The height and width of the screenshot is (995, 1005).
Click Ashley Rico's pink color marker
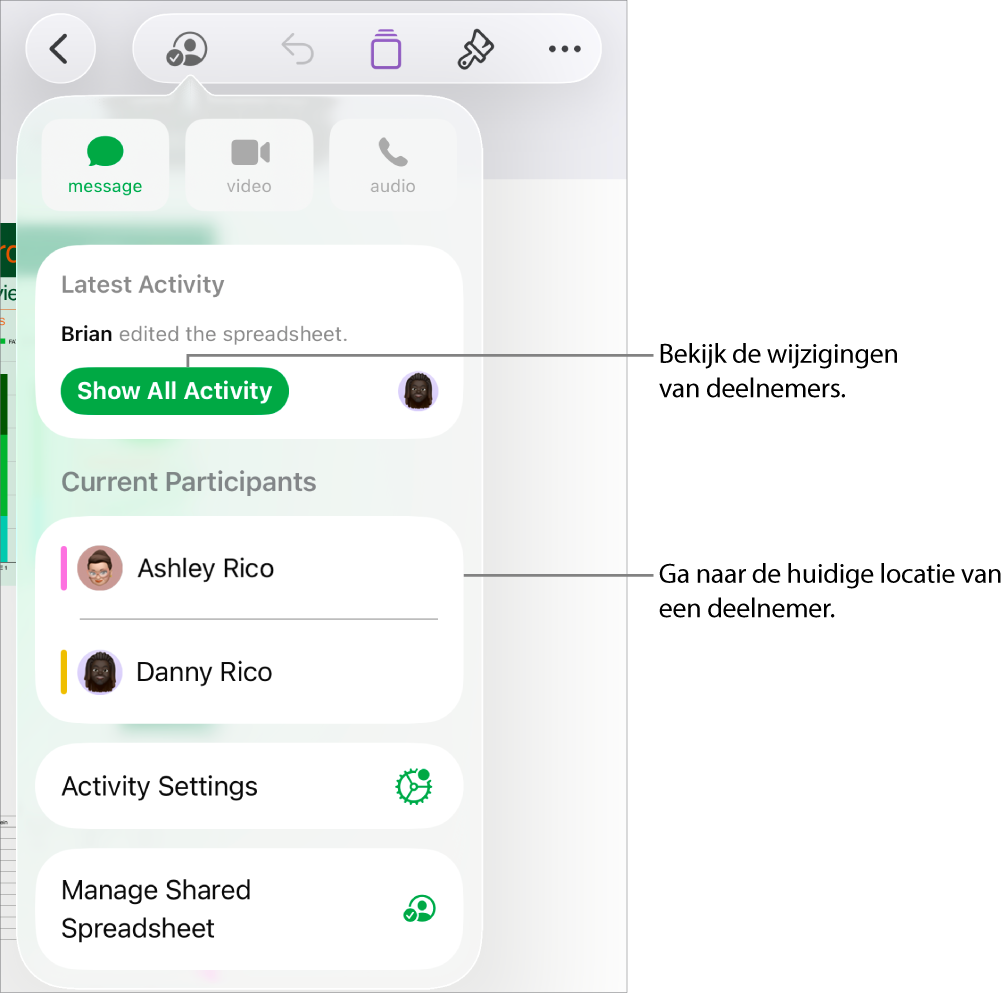63,568
